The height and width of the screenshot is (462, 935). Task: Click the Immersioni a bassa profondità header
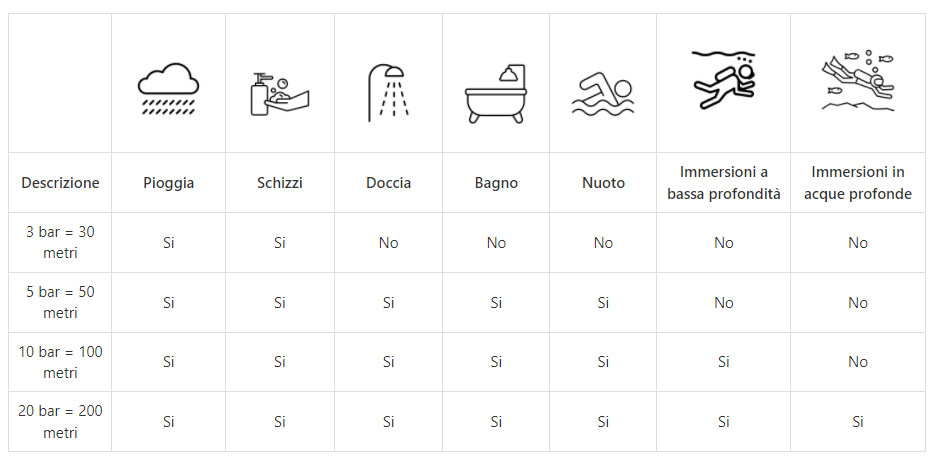[723, 183]
